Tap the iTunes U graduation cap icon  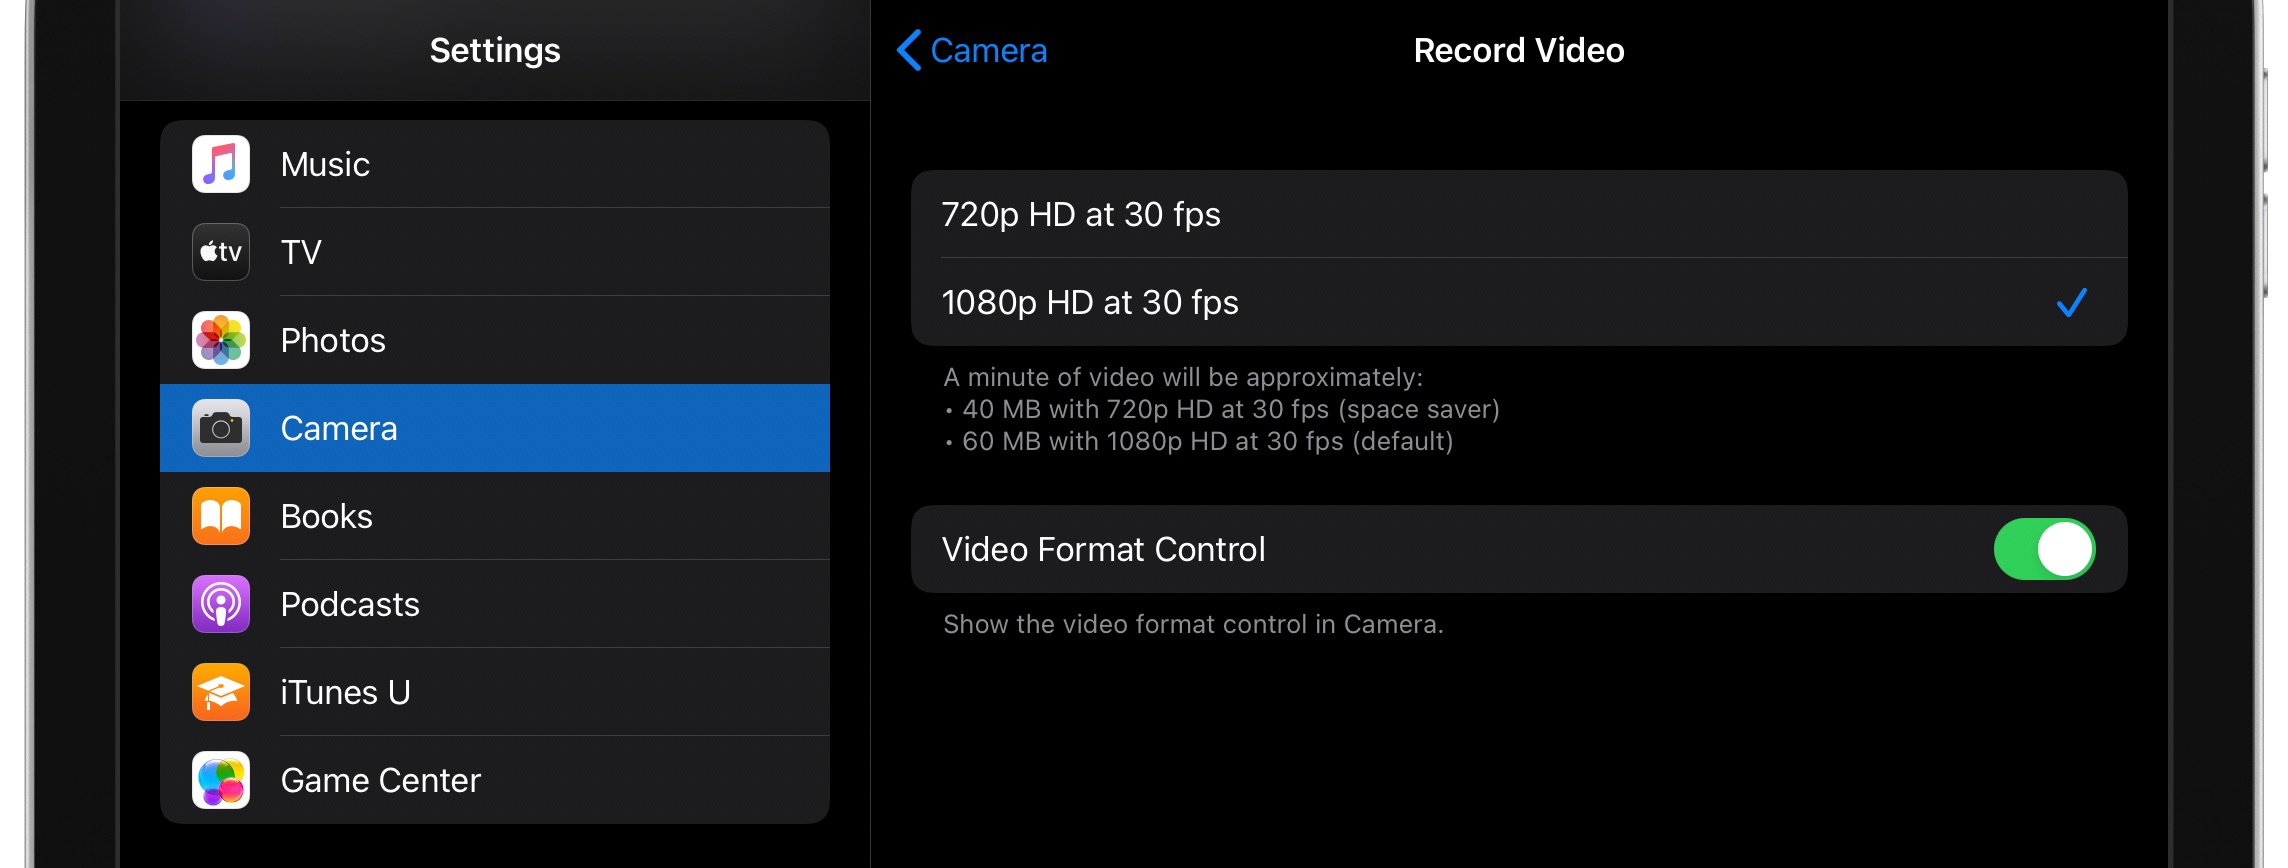(221, 692)
